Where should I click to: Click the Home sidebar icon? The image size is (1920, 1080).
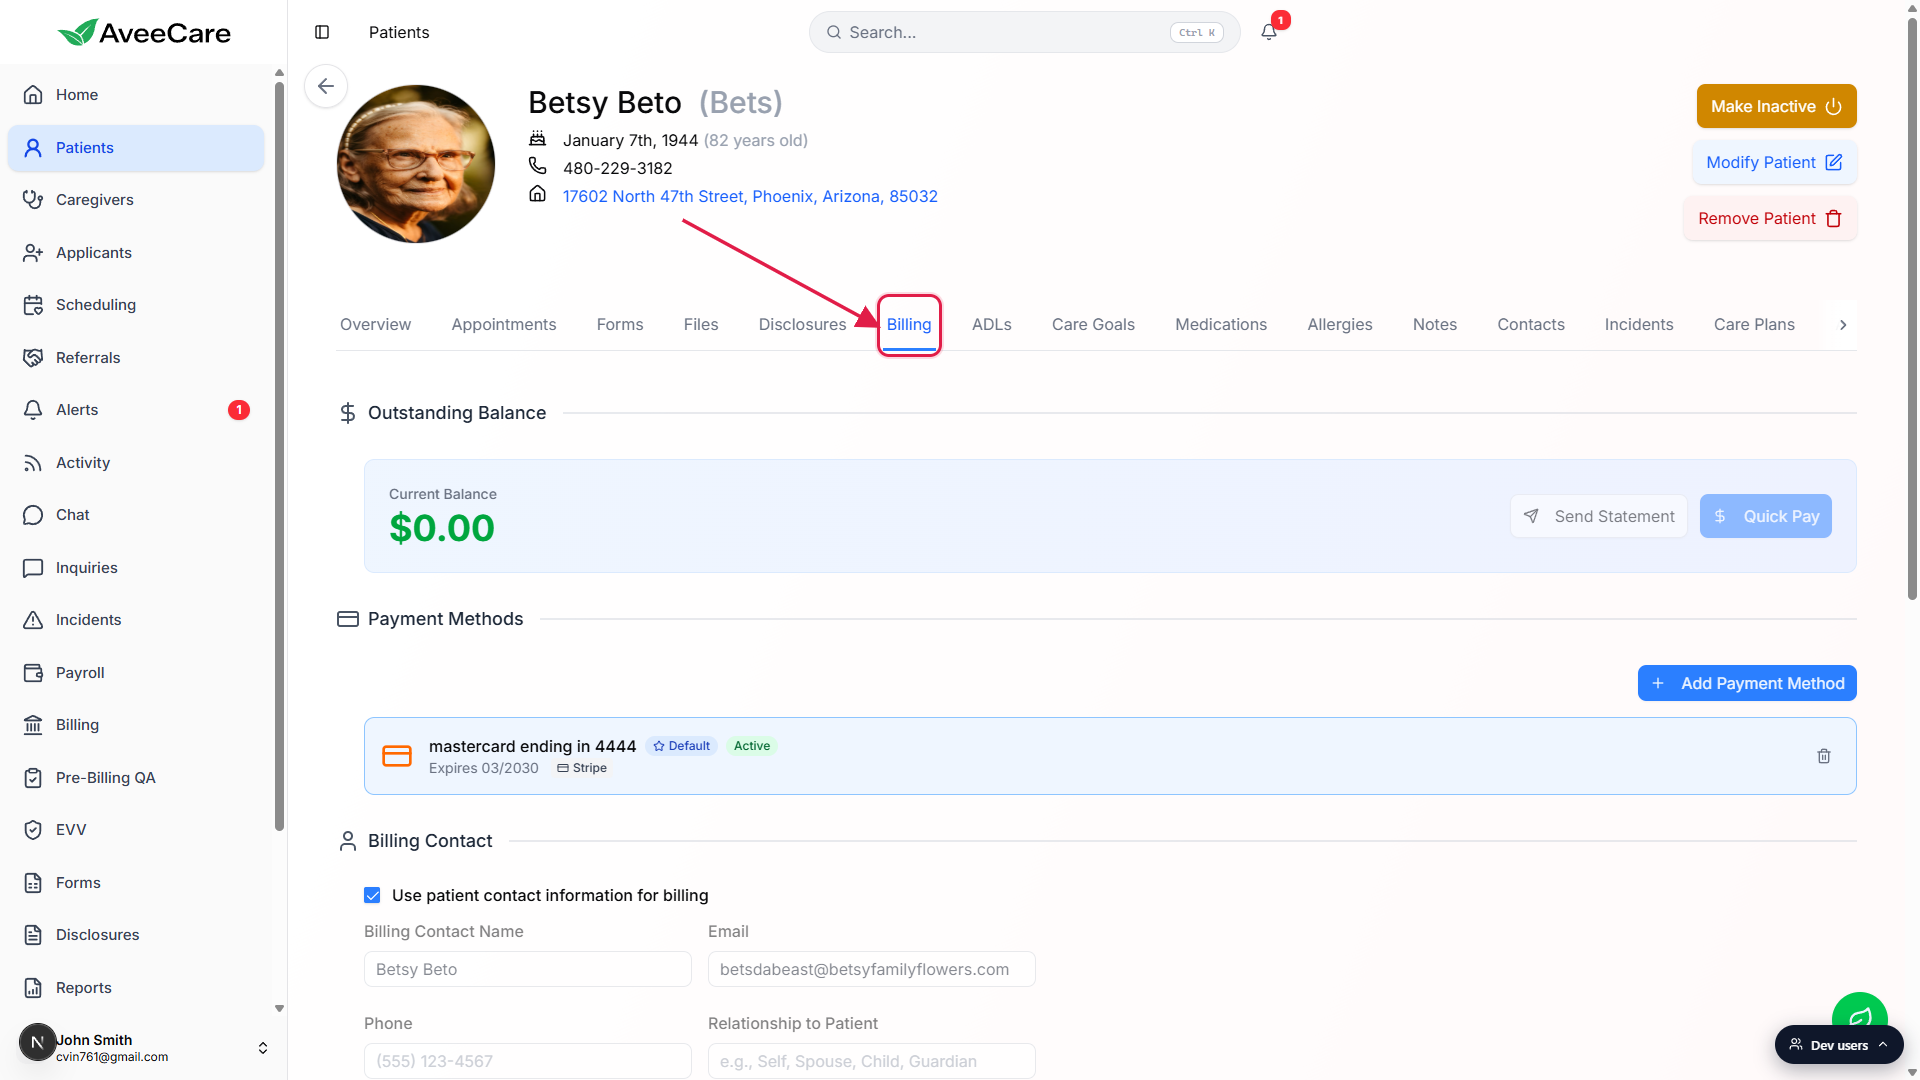click(33, 95)
